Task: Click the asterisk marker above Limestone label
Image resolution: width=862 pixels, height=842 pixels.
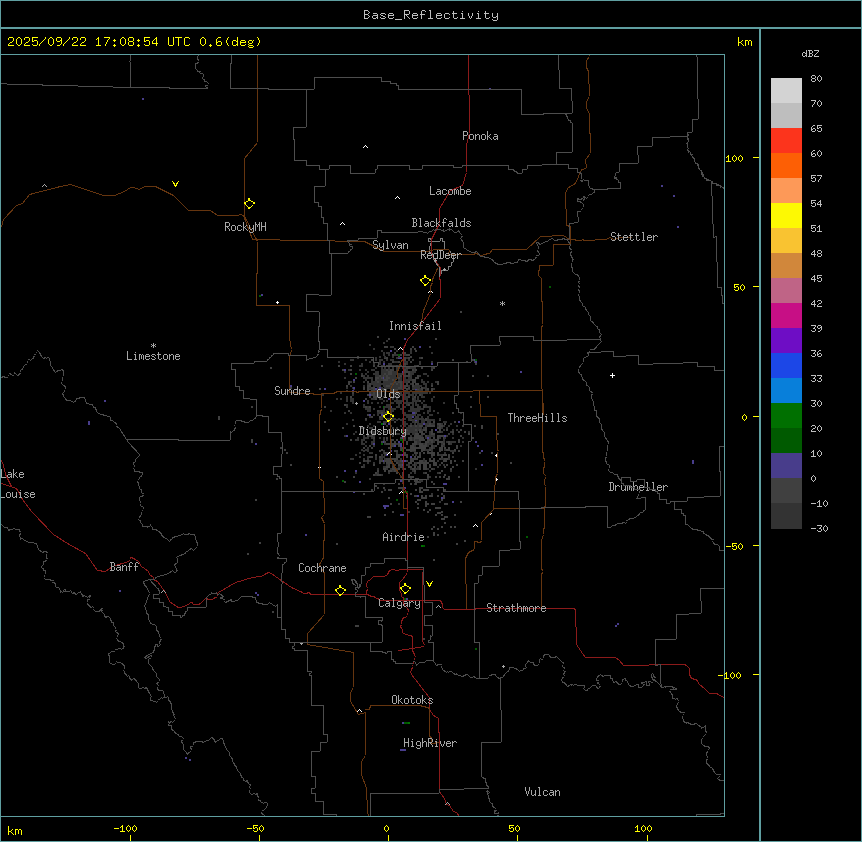Action: (153, 345)
